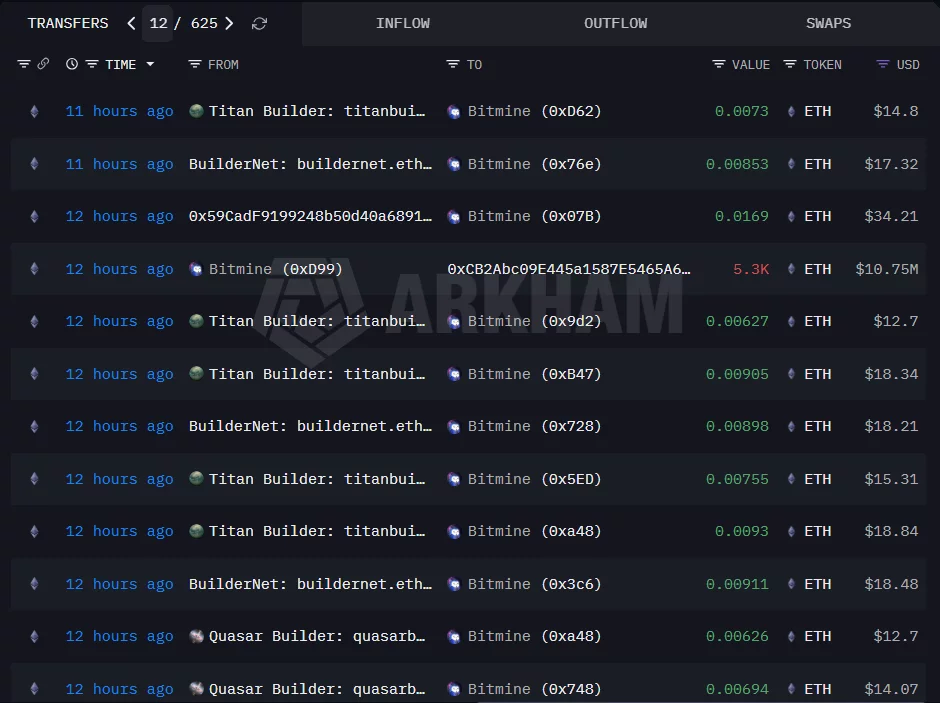
Task: Click the Bitmine logo next to (0xD99)
Action: [x=196, y=269]
